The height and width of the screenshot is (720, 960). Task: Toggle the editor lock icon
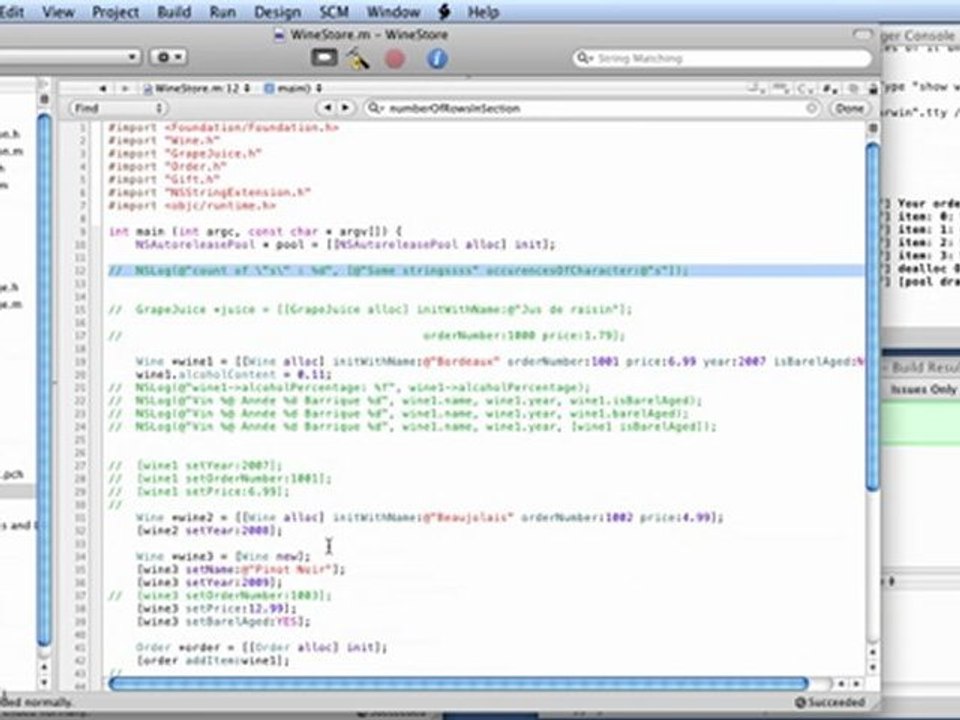coord(872,89)
